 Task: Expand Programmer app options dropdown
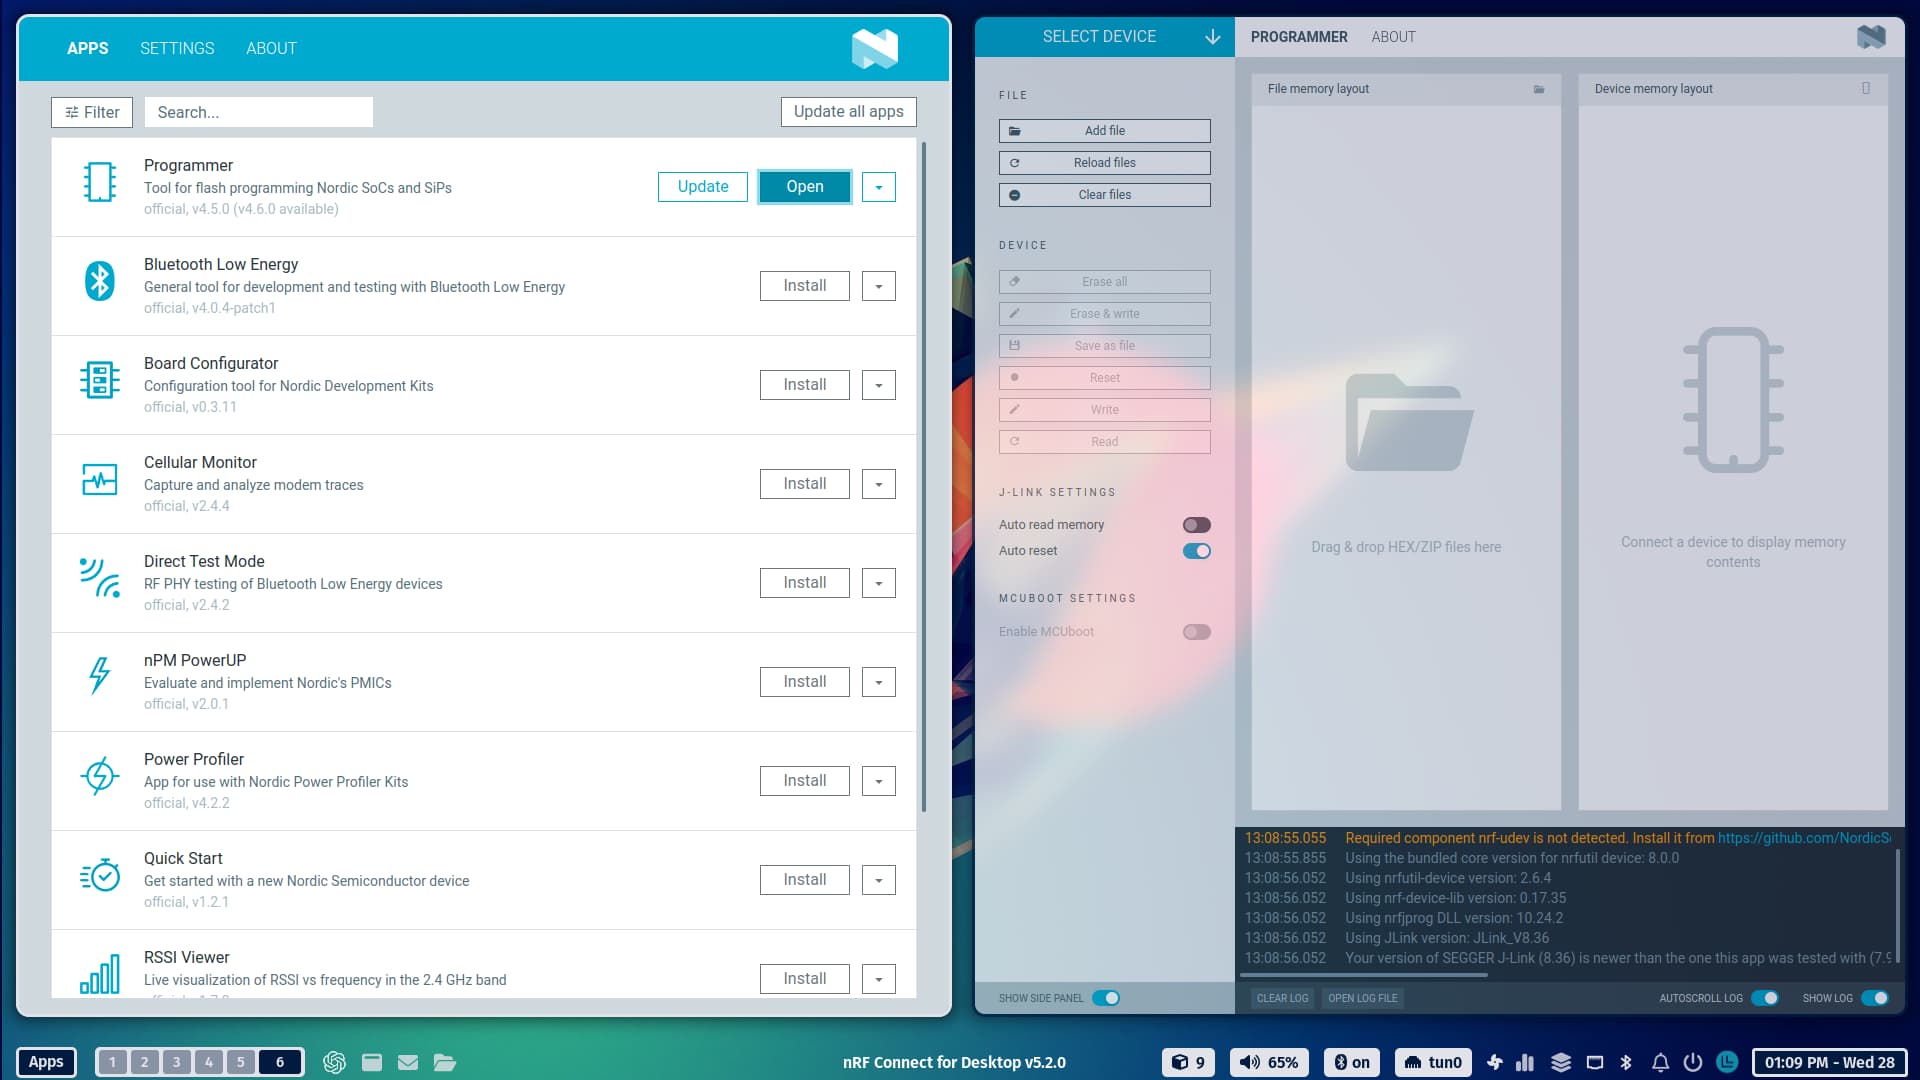click(879, 187)
